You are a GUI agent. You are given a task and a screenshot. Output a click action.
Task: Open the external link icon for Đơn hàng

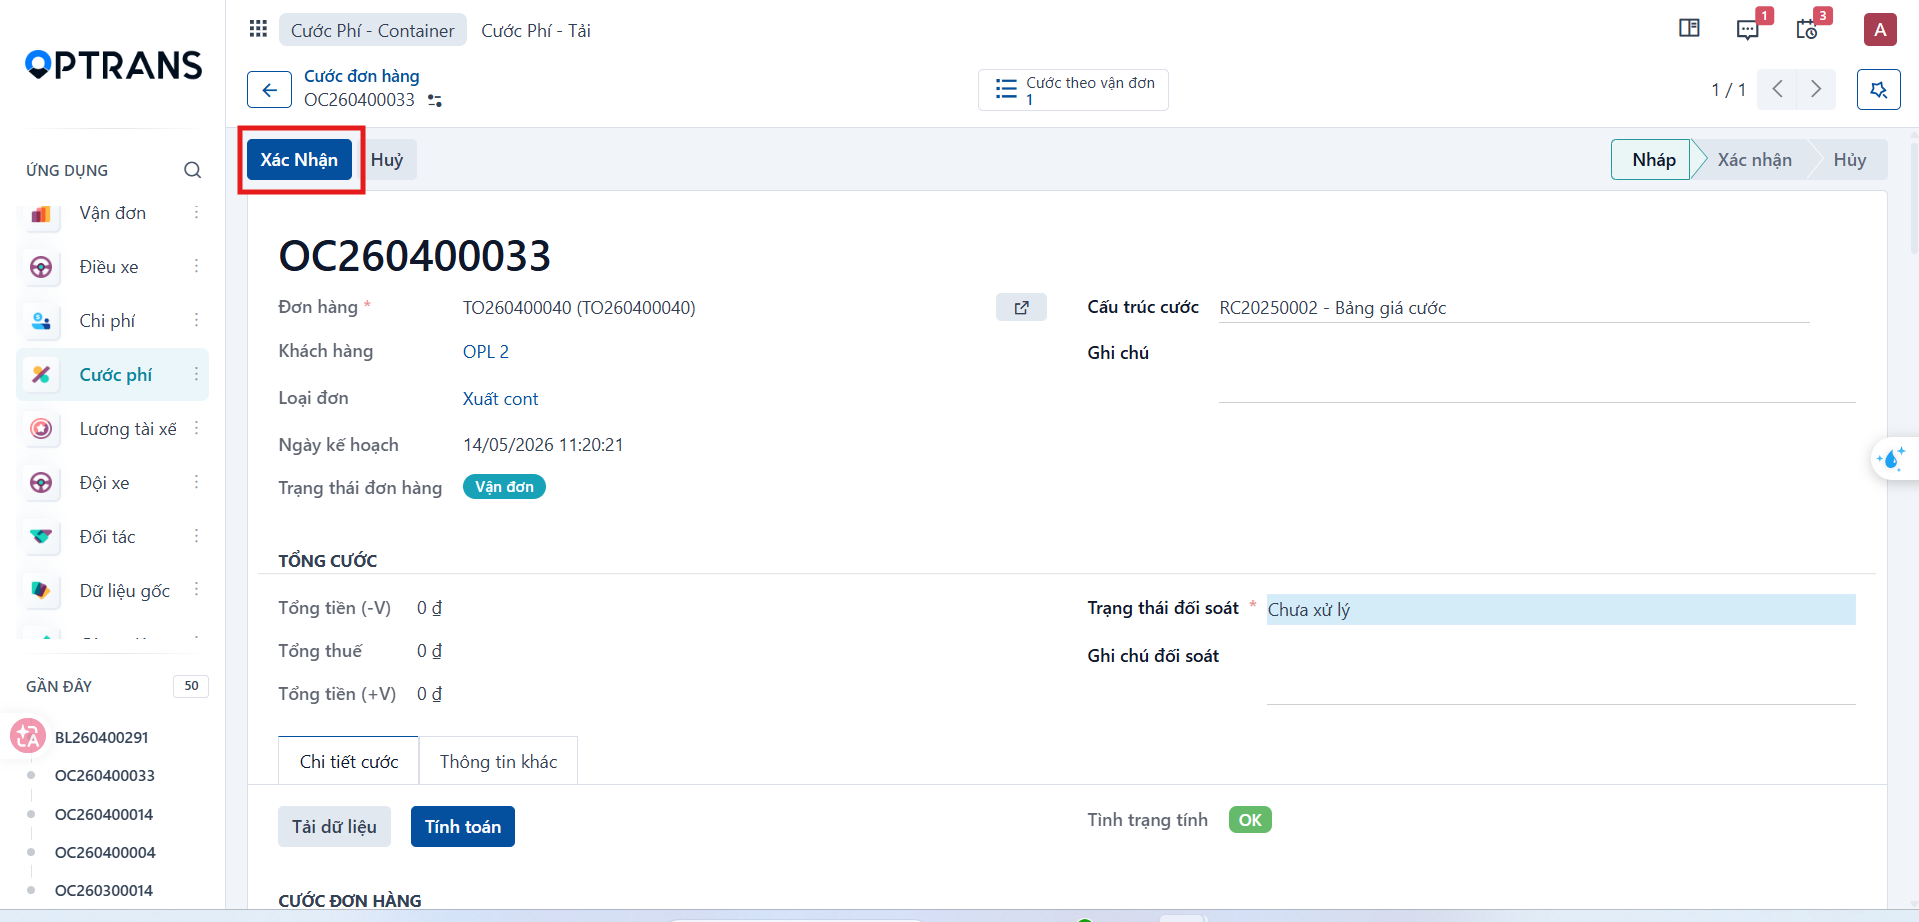(x=1021, y=307)
